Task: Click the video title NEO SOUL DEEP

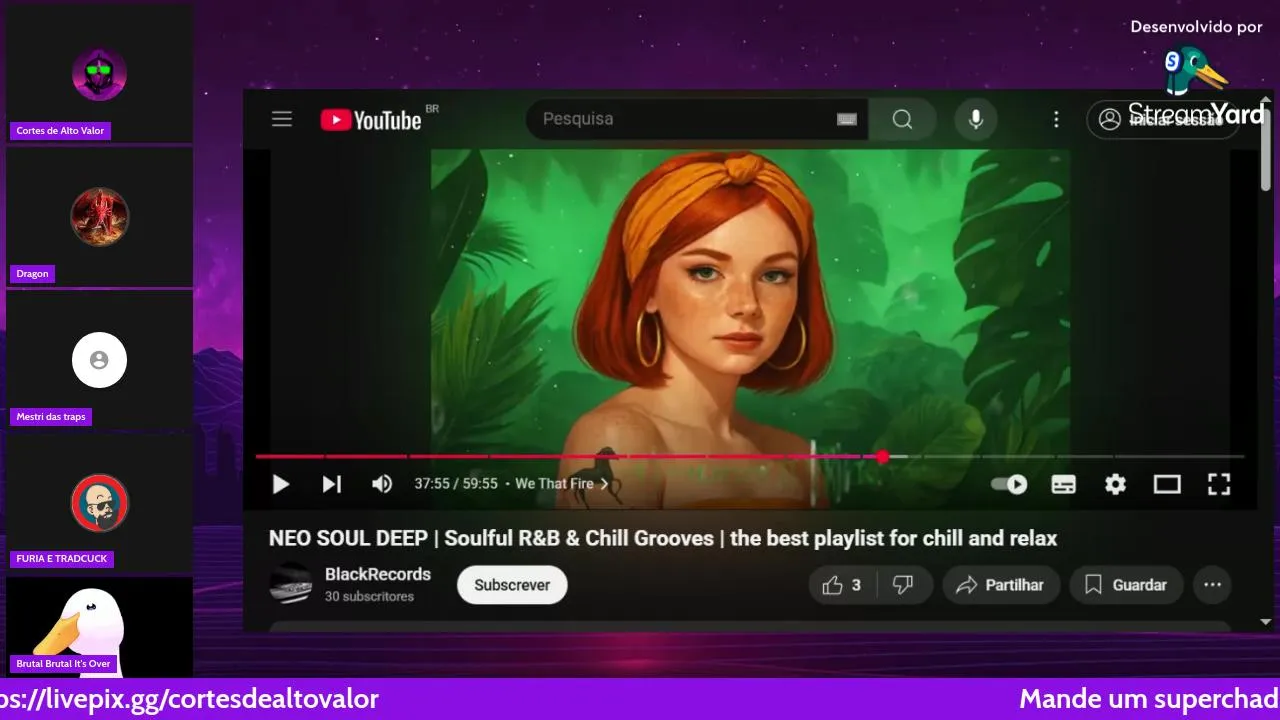Action: point(662,538)
